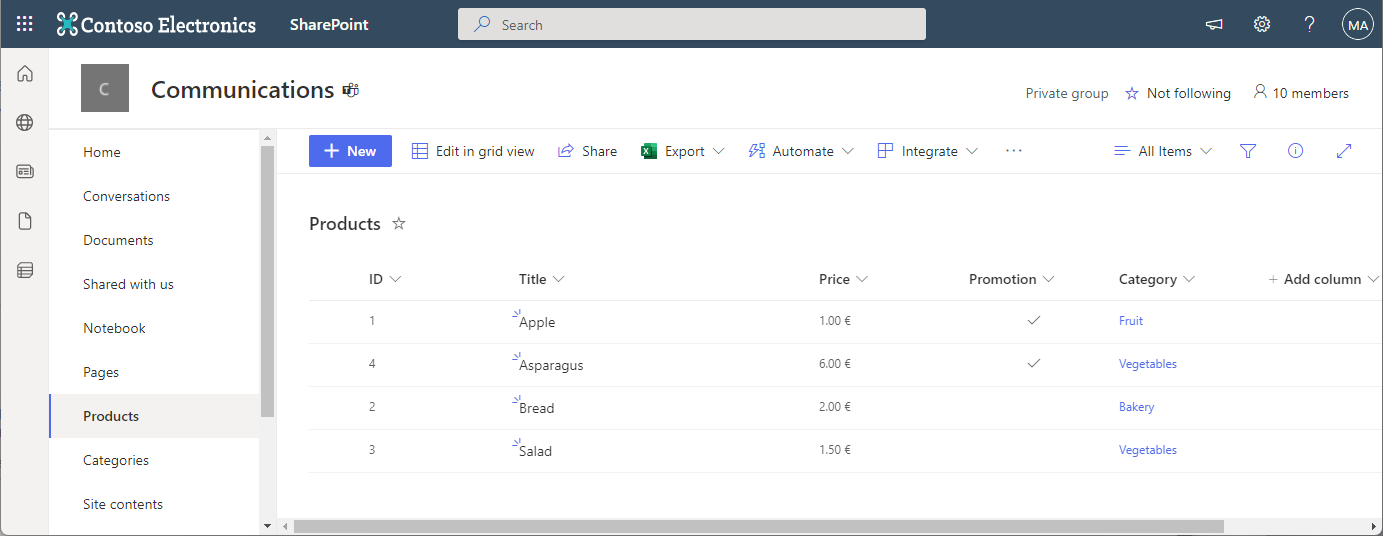Click the Communications site logo tile
The width and height of the screenshot is (1383, 536).
tap(105, 88)
